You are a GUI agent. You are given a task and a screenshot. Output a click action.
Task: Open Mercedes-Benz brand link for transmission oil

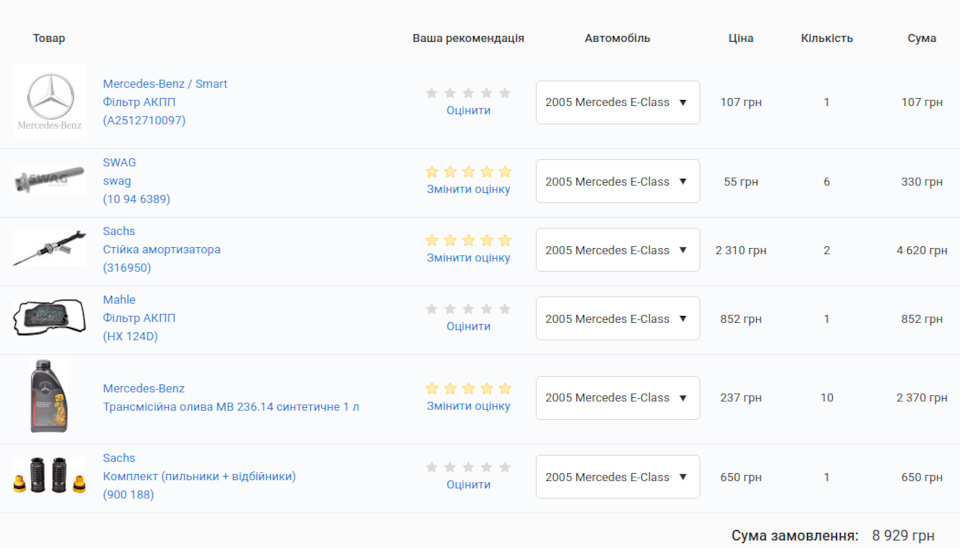pyautogui.click(x=144, y=389)
